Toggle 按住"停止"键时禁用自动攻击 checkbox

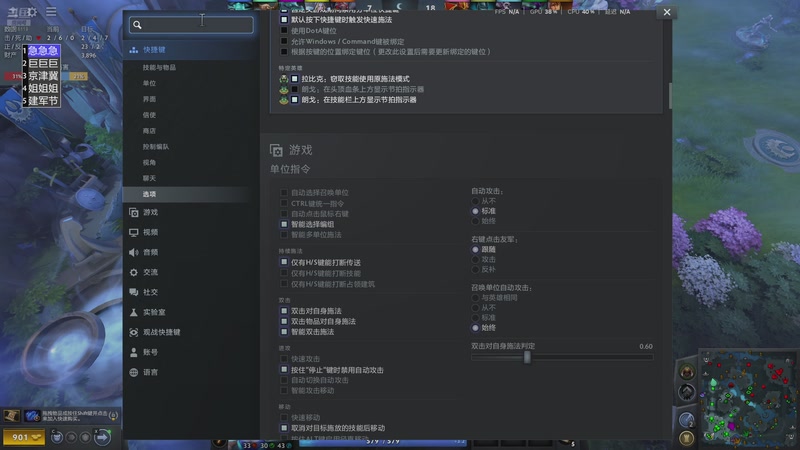284,369
